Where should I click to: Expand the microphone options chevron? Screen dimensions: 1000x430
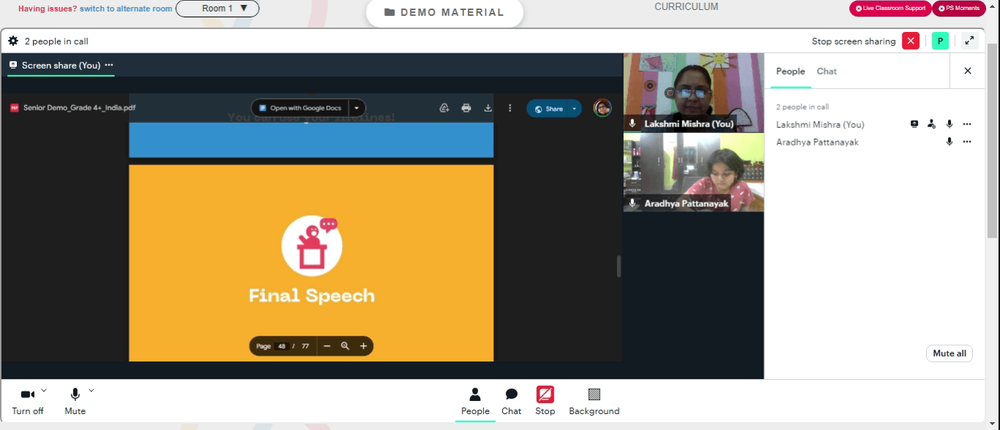[x=91, y=390]
